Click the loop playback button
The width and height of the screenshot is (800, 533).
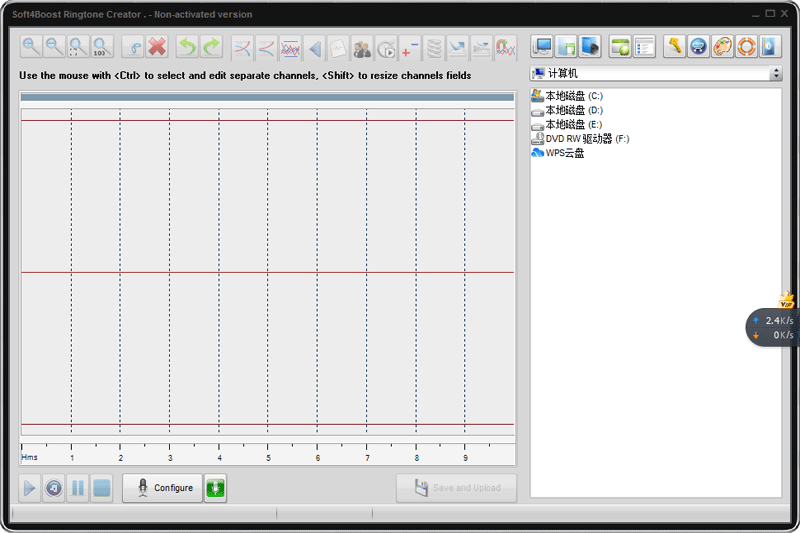54,488
